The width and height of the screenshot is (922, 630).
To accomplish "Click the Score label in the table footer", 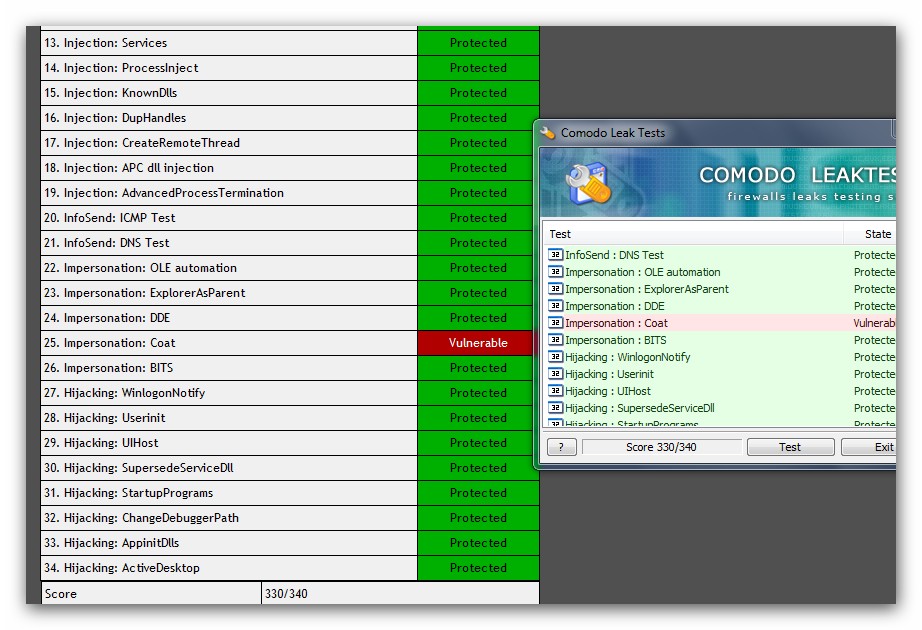I will tap(61, 594).
